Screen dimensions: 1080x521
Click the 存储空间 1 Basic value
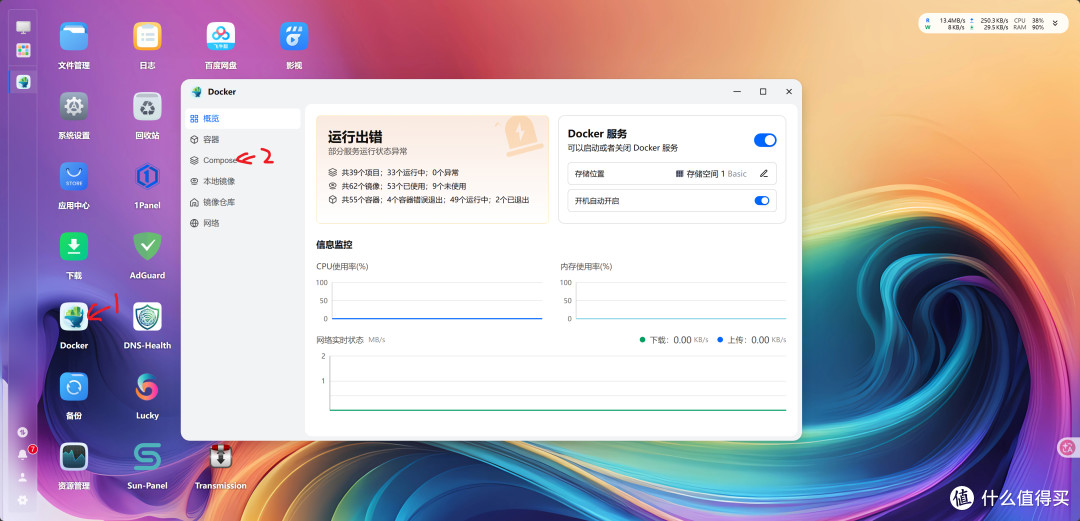coord(711,174)
